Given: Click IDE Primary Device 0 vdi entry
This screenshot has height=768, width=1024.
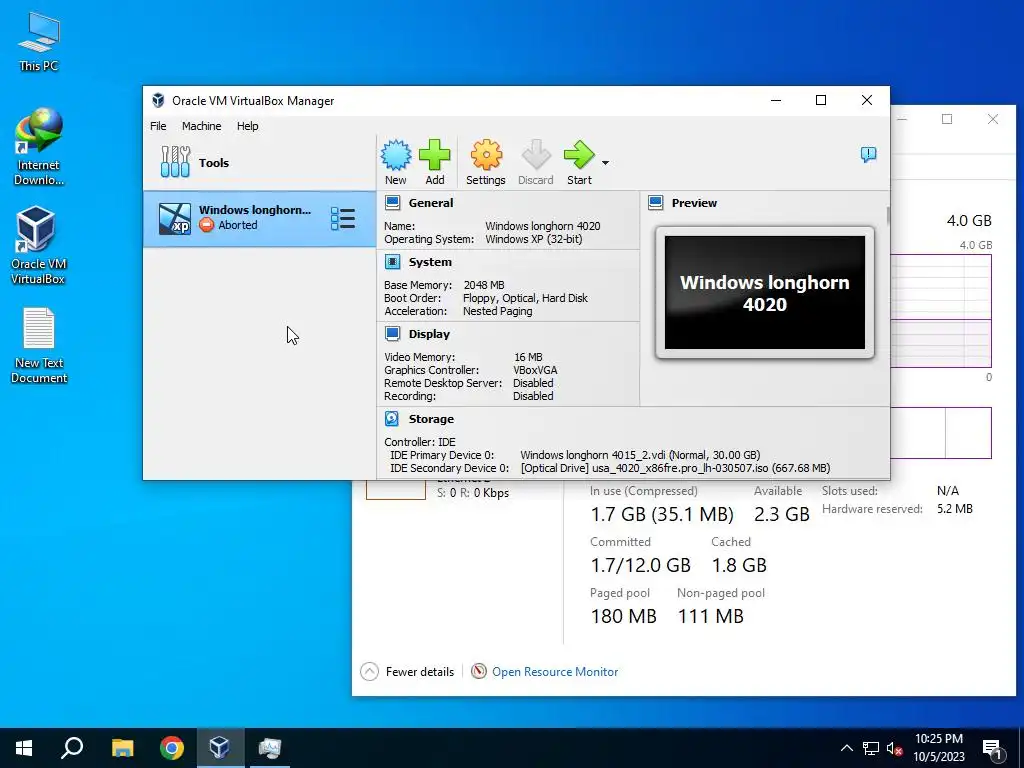Looking at the screenshot, I should (x=640, y=455).
